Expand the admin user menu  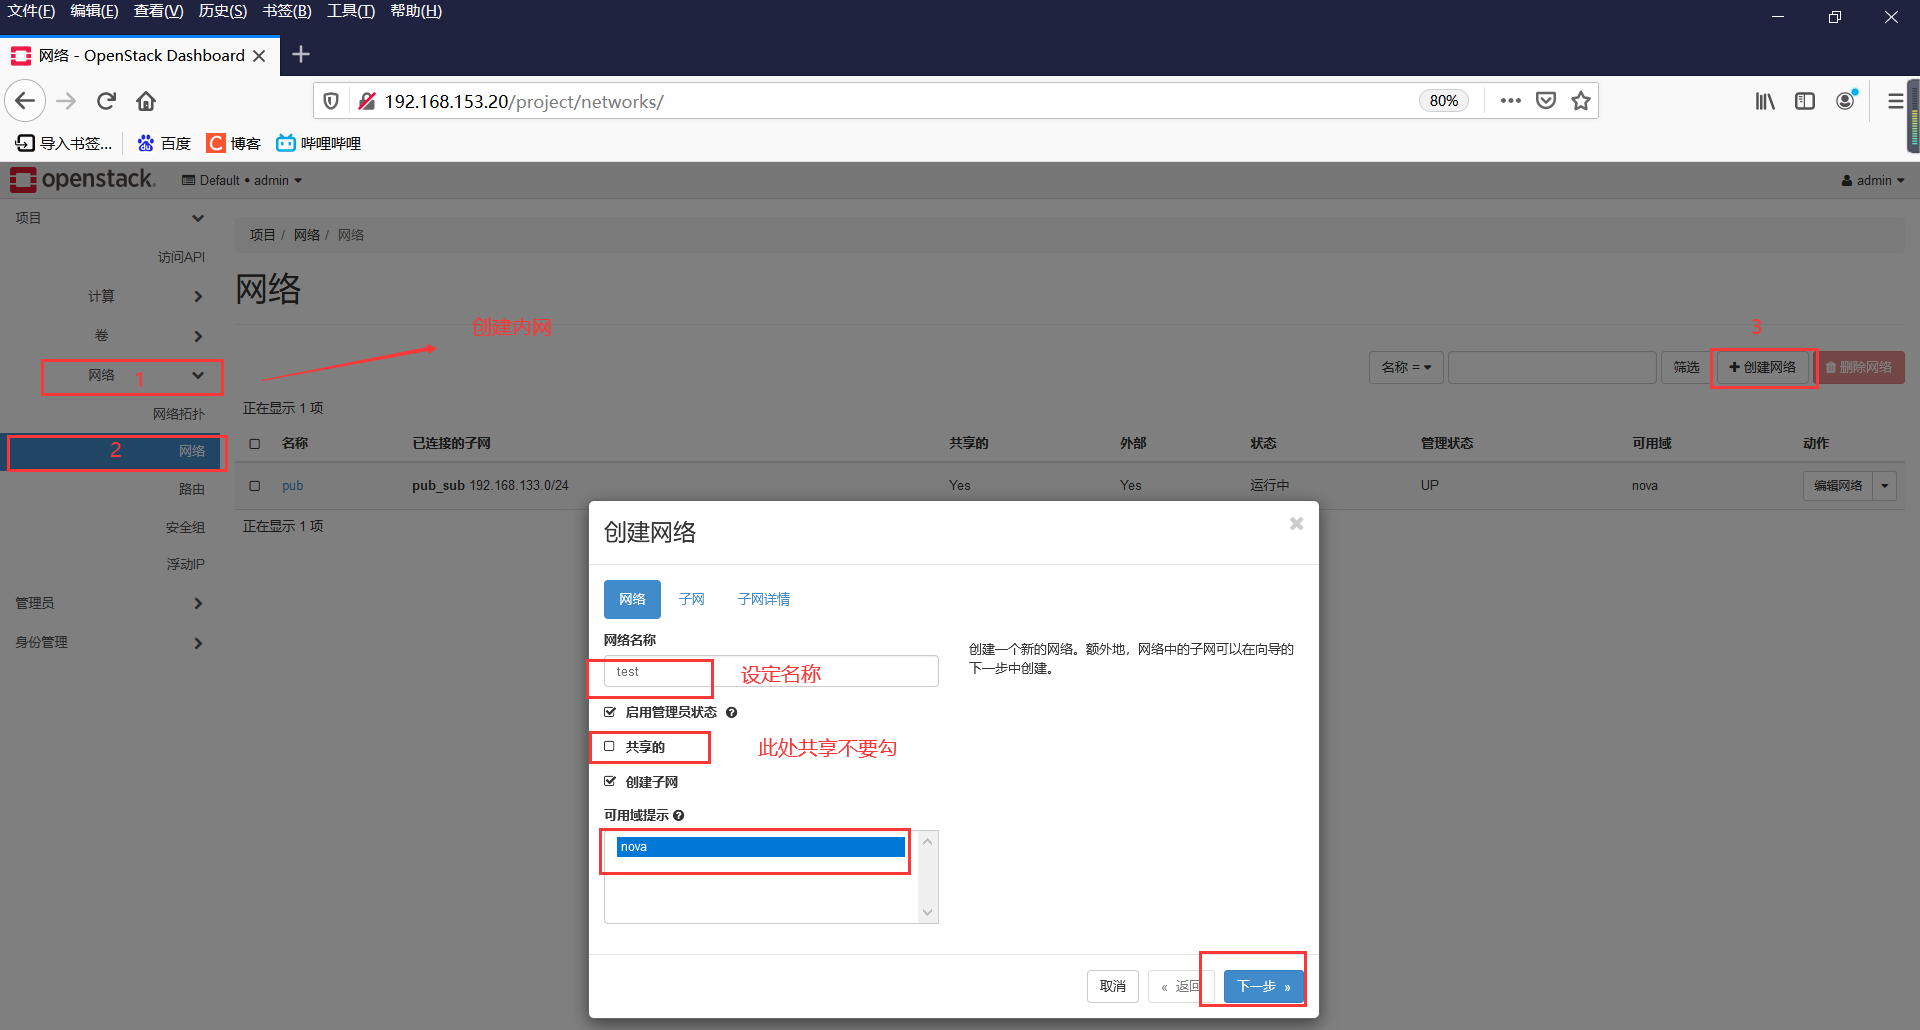pyautogui.click(x=1872, y=180)
